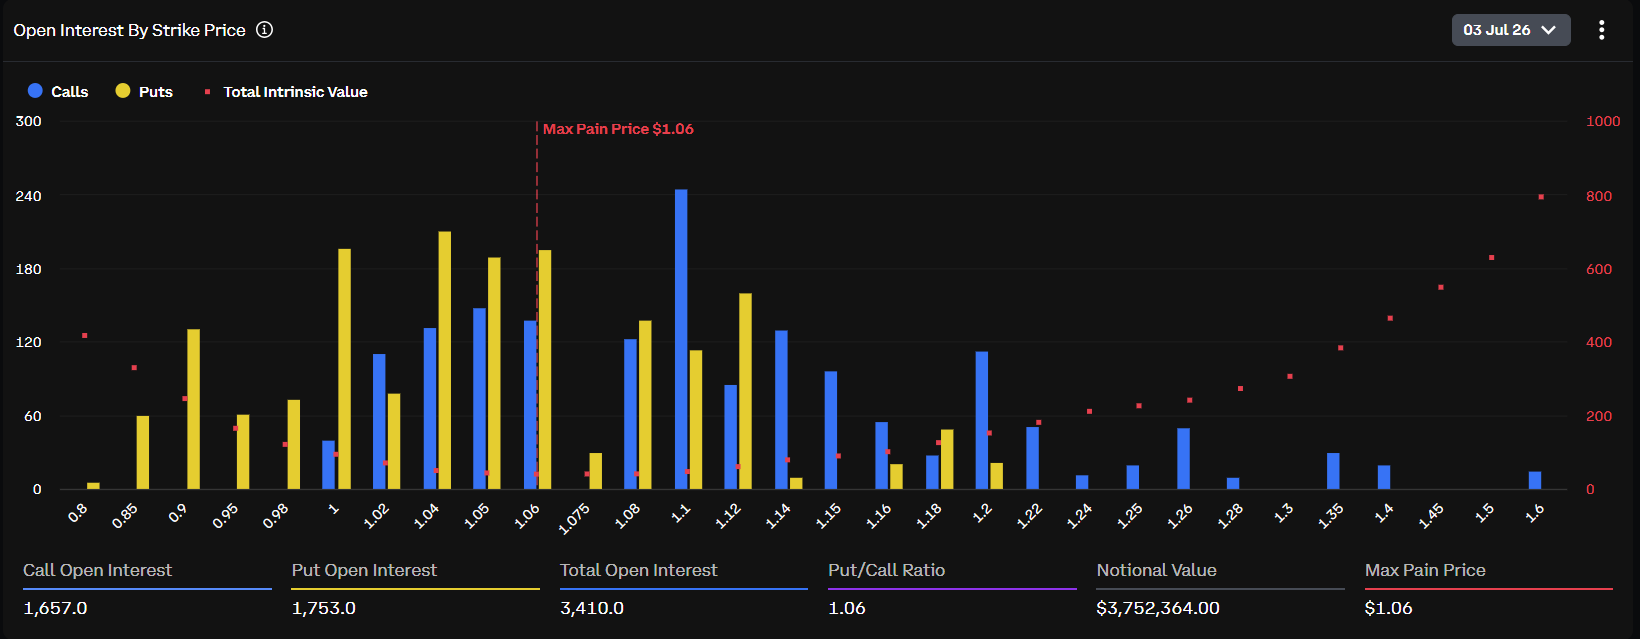Image resolution: width=1640 pixels, height=639 pixels.
Task: Click the 1.06 put/call ratio value
Action: [x=847, y=608]
